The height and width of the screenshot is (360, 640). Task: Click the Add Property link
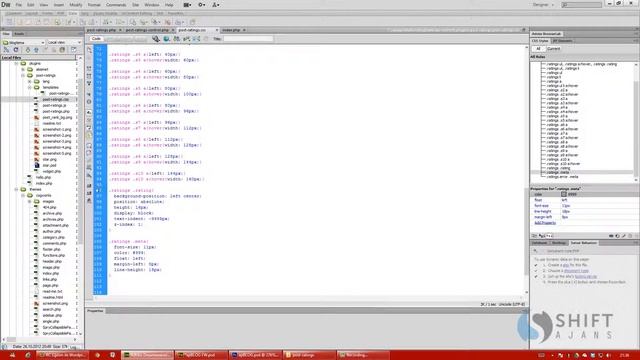545,223
